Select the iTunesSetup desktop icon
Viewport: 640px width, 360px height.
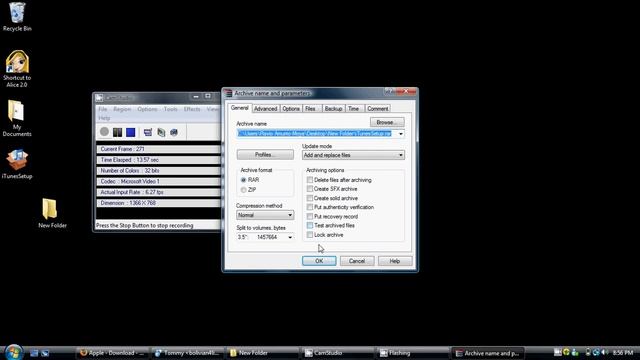[x=17, y=164]
